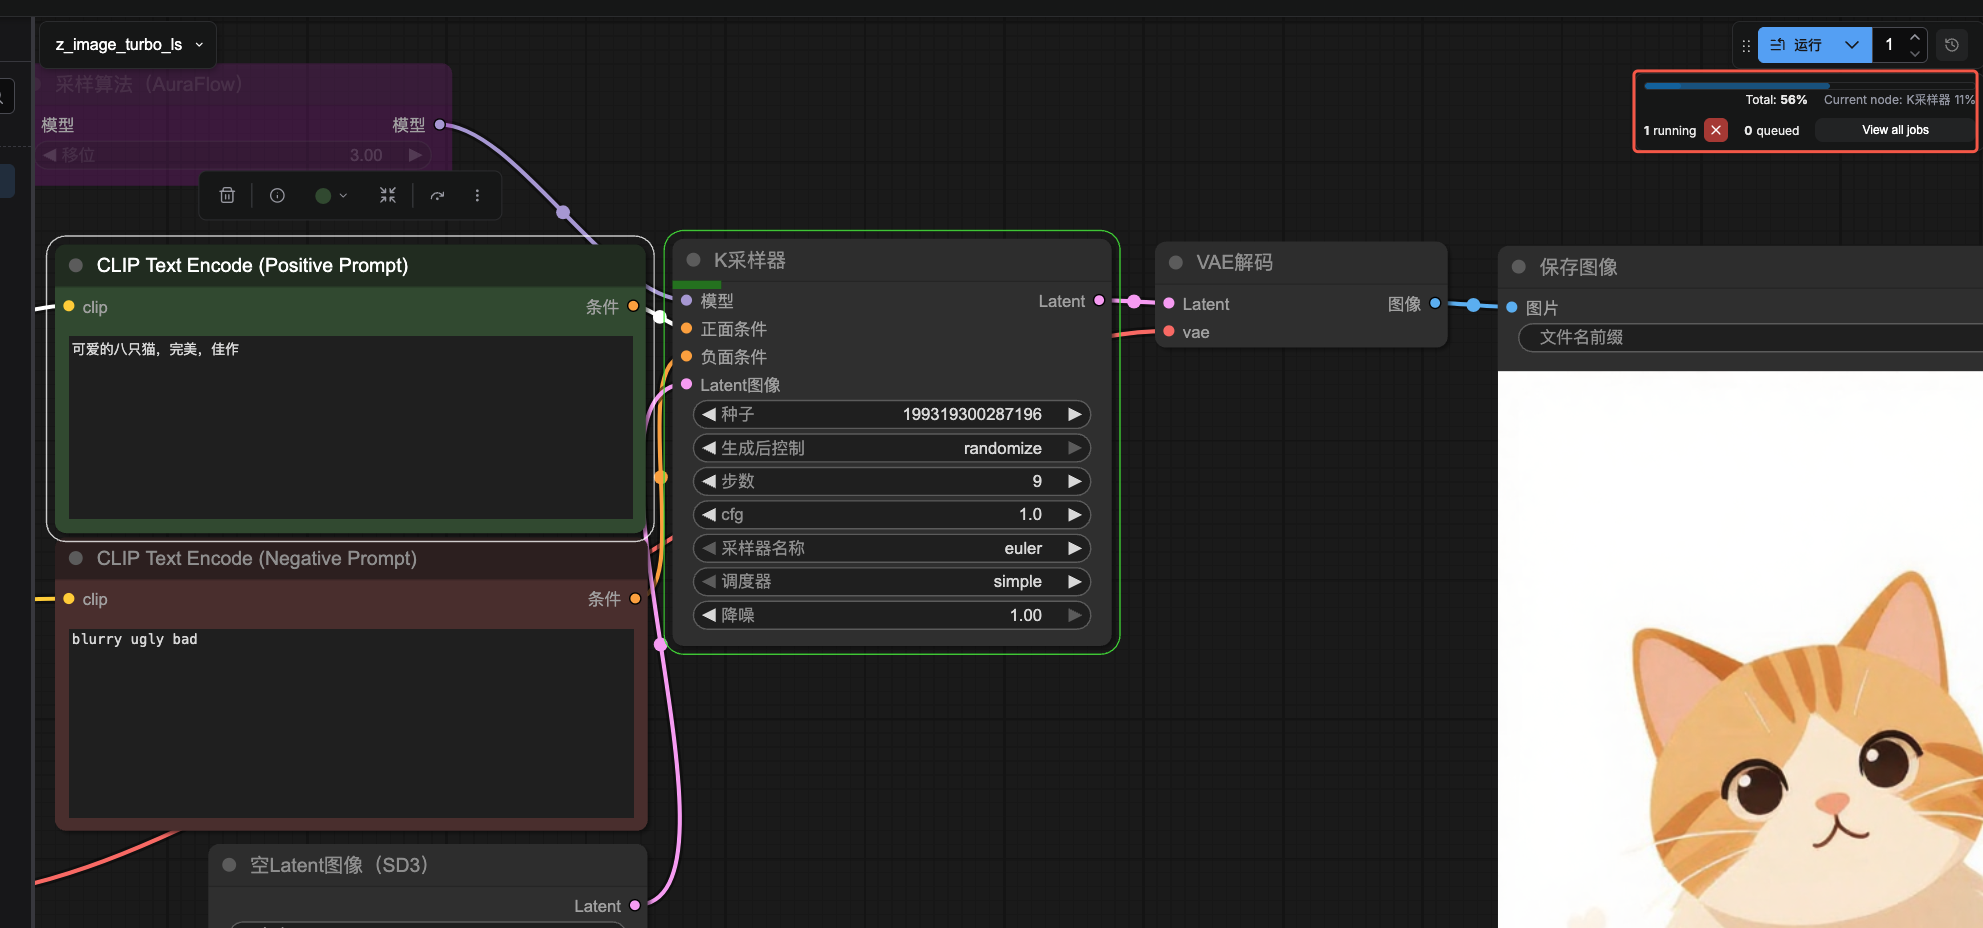This screenshot has width=1983, height=928.
Task: Expand the Run button dropdown arrow
Action: pos(1852,45)
